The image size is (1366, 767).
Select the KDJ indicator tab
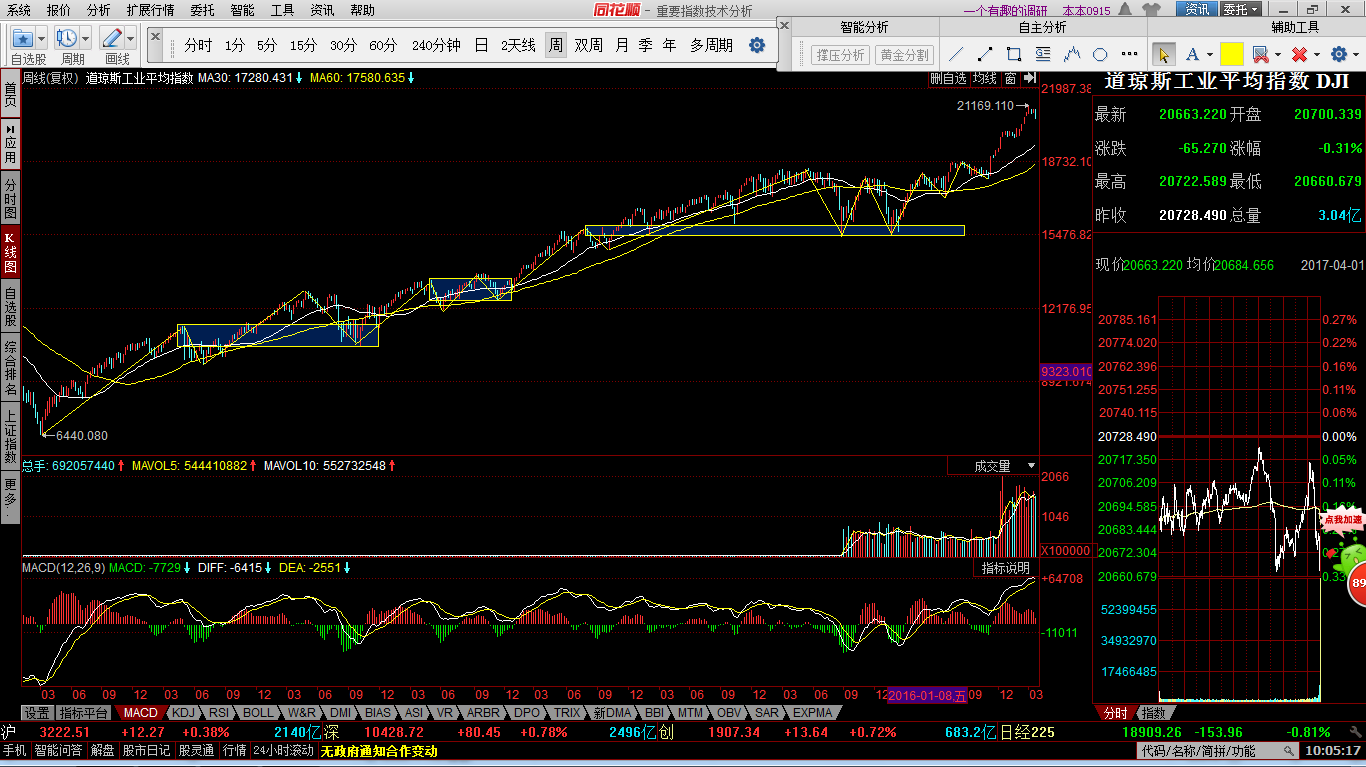(x=182, y=713)
